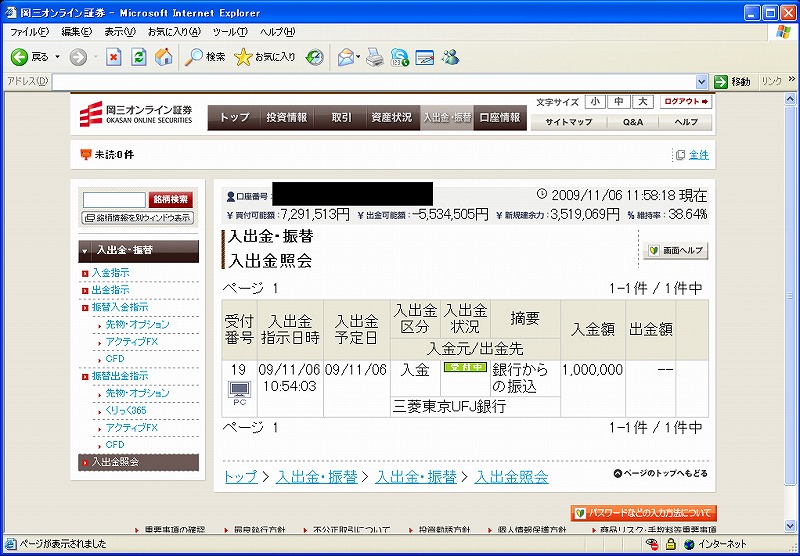This screenshot has width=800, height=556.
Task: Click the stock symbol search input field
Action: click(x=114, y=200)
